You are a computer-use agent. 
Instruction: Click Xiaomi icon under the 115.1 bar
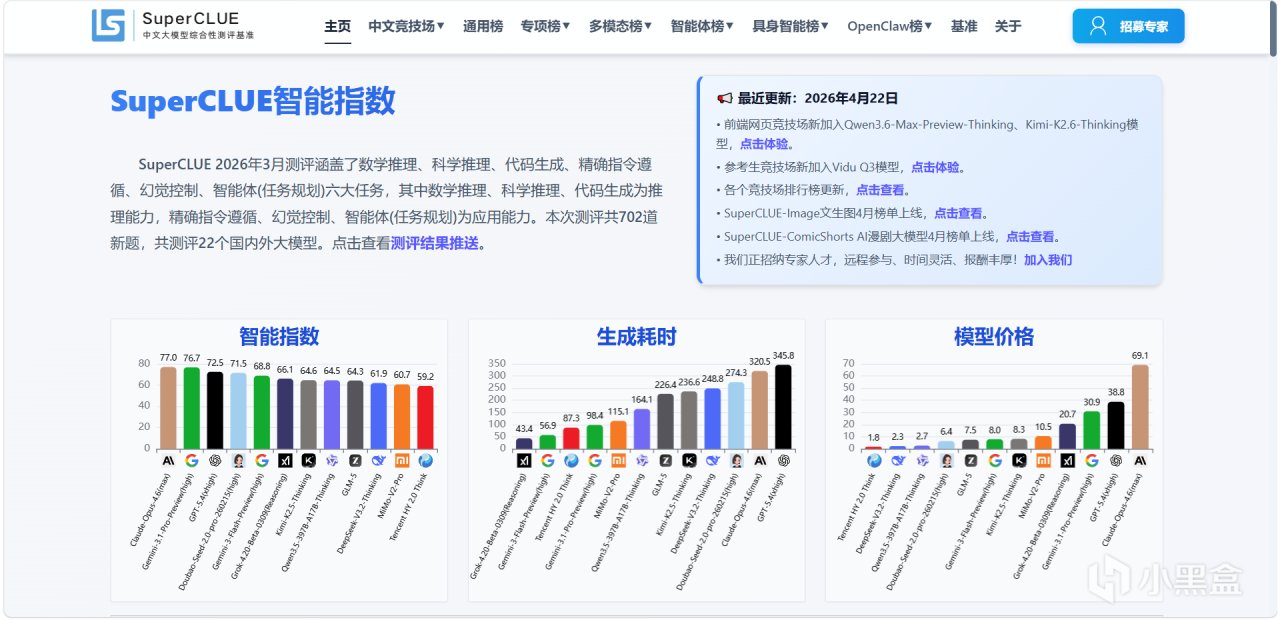pos(618,460)
